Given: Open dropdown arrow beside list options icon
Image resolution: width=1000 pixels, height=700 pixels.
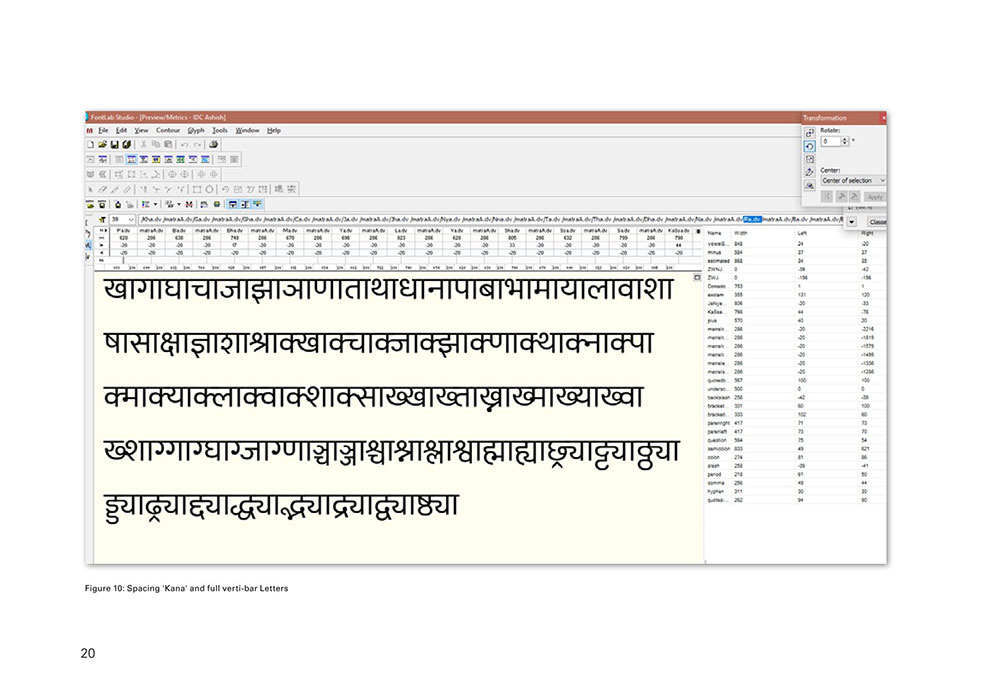Looking at the screenshot, I should click(x=156, y=205).
